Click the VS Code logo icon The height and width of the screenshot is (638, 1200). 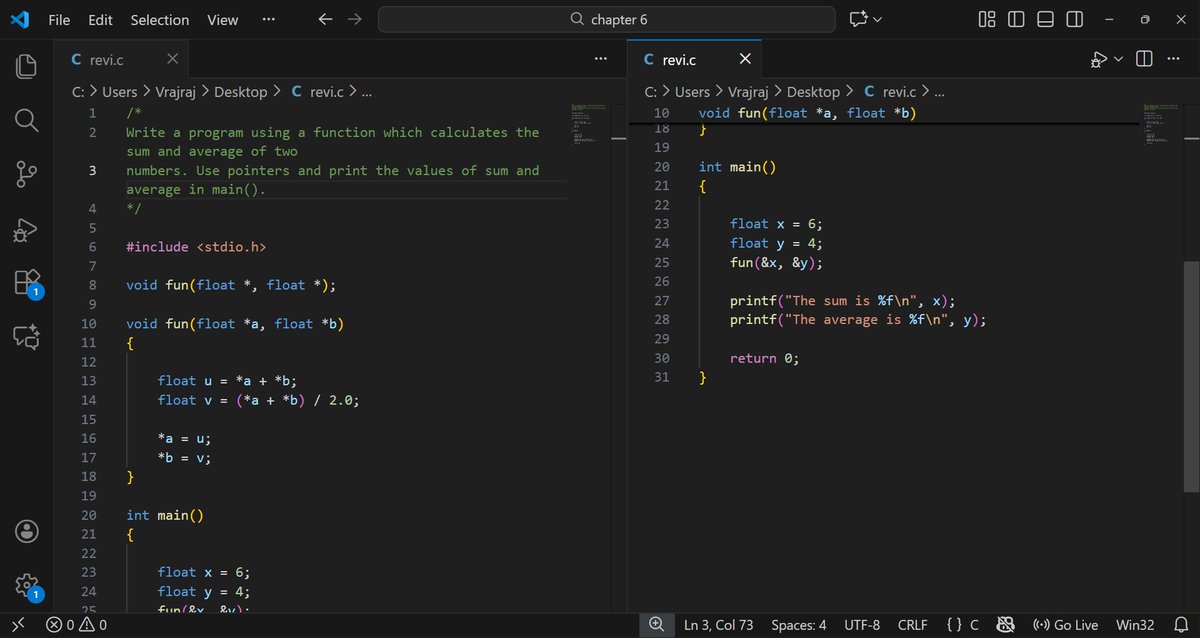[x=21, y=19]
